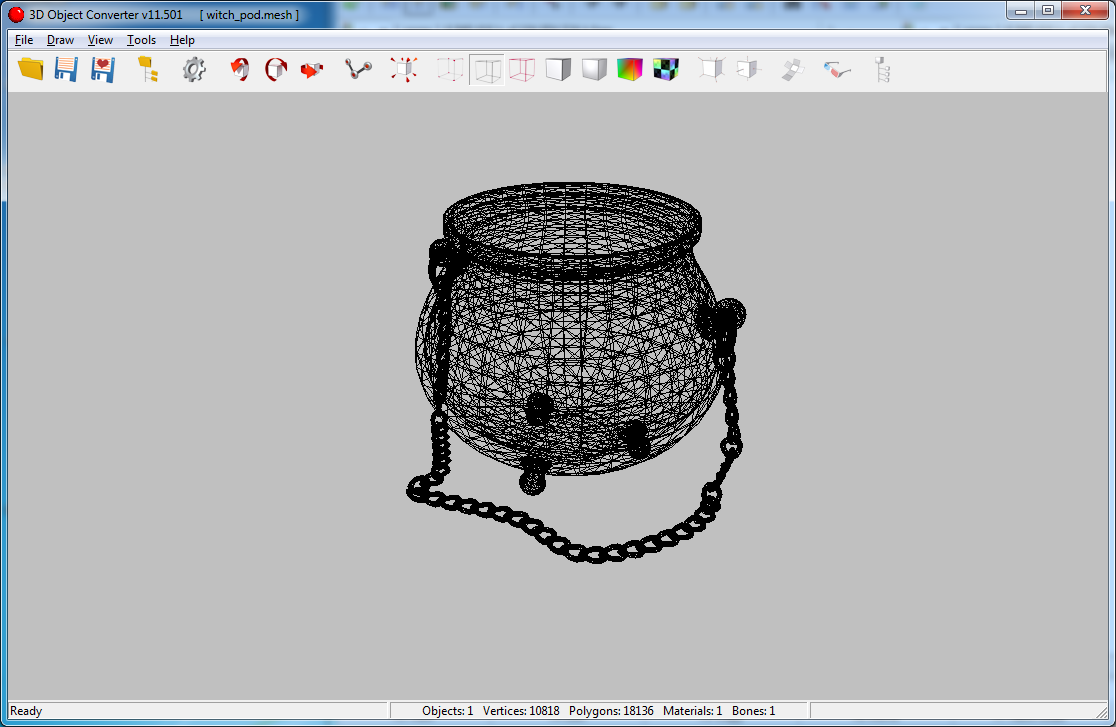This screenshot has width=1116, height=727.
Task: Toggle the selected gray wireframe cube mode
Action: [x=487, y=70]
